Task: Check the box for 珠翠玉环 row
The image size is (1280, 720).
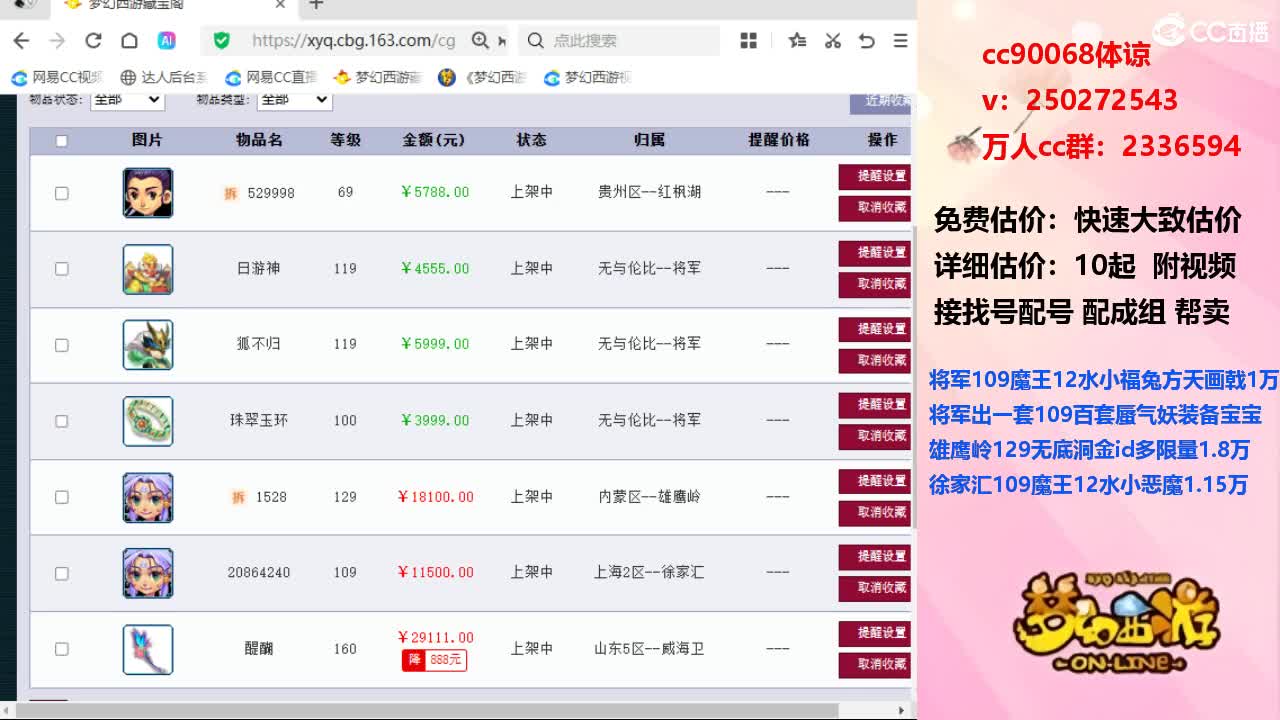Action: 61,421
